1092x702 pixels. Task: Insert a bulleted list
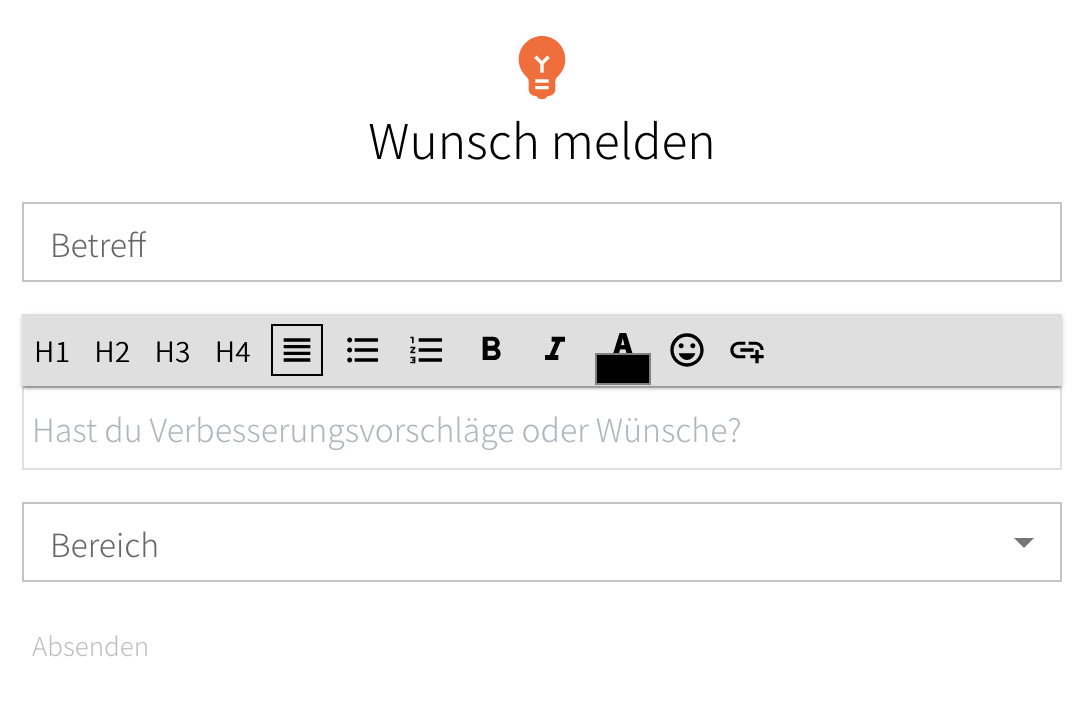[362, 350]
